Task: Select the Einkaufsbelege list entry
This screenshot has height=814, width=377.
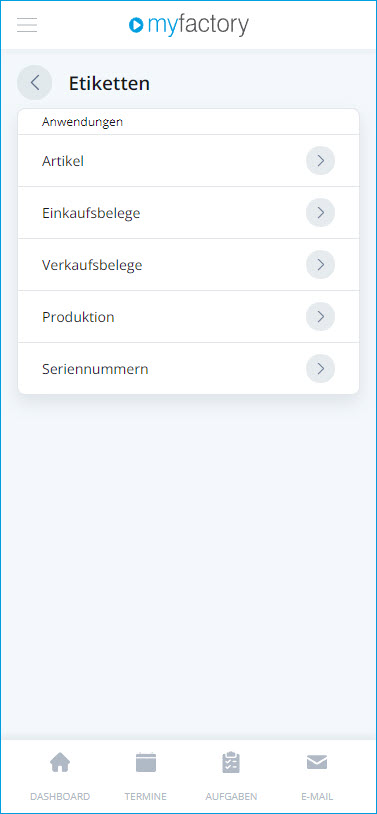Action: (x=188, y=213)
